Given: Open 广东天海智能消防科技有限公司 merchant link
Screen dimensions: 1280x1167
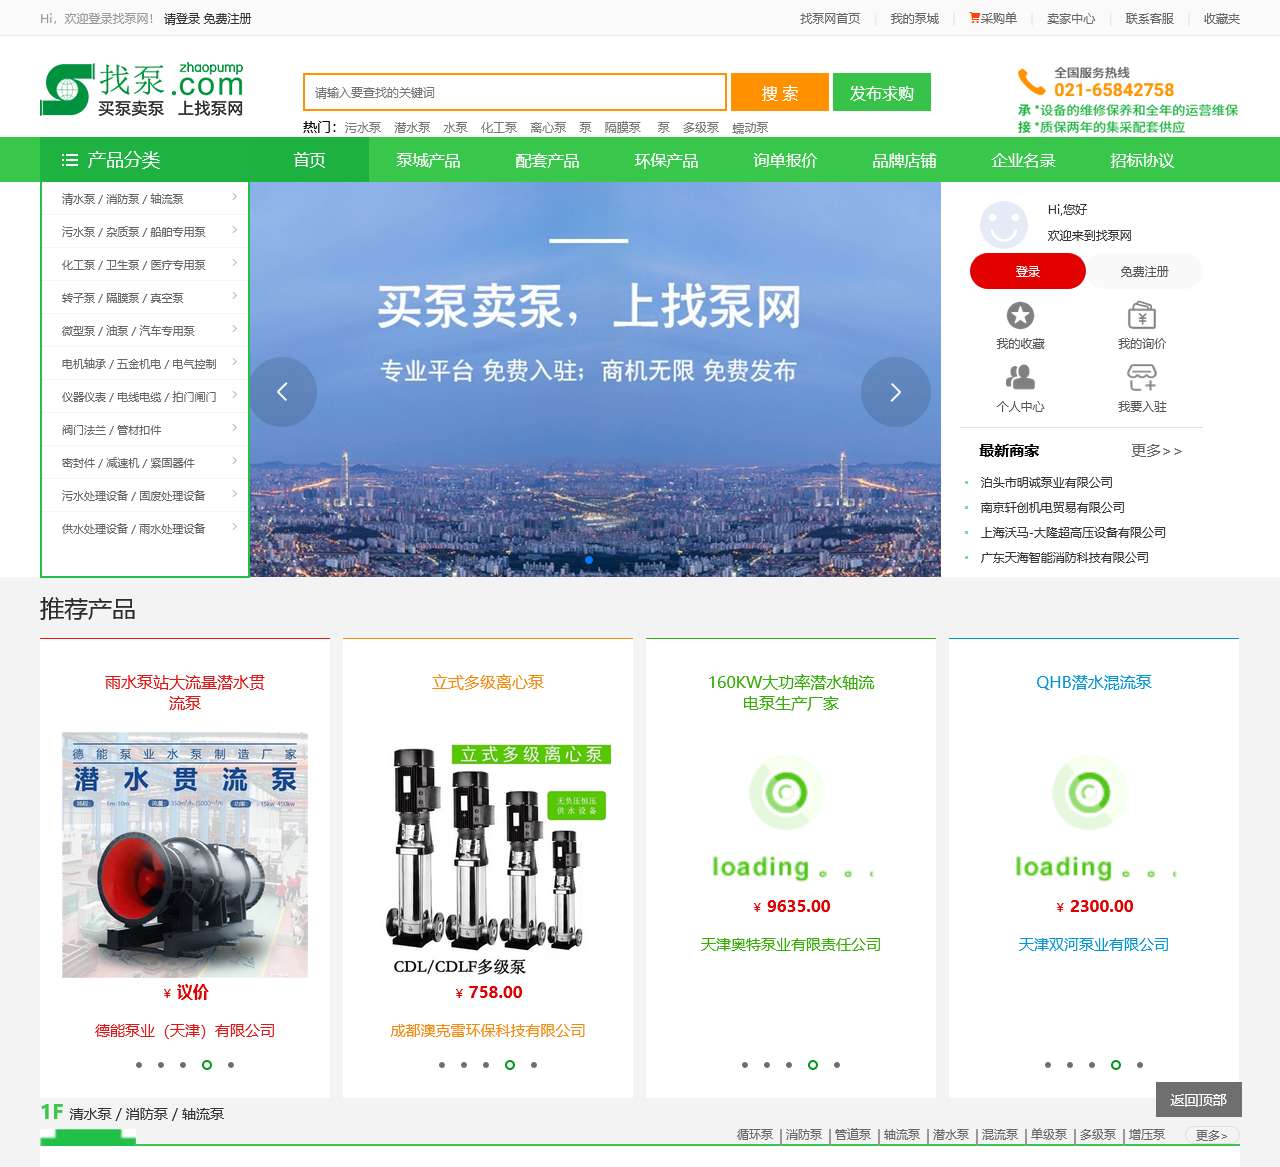Looking at the screenshot, I should [1064, 557].
